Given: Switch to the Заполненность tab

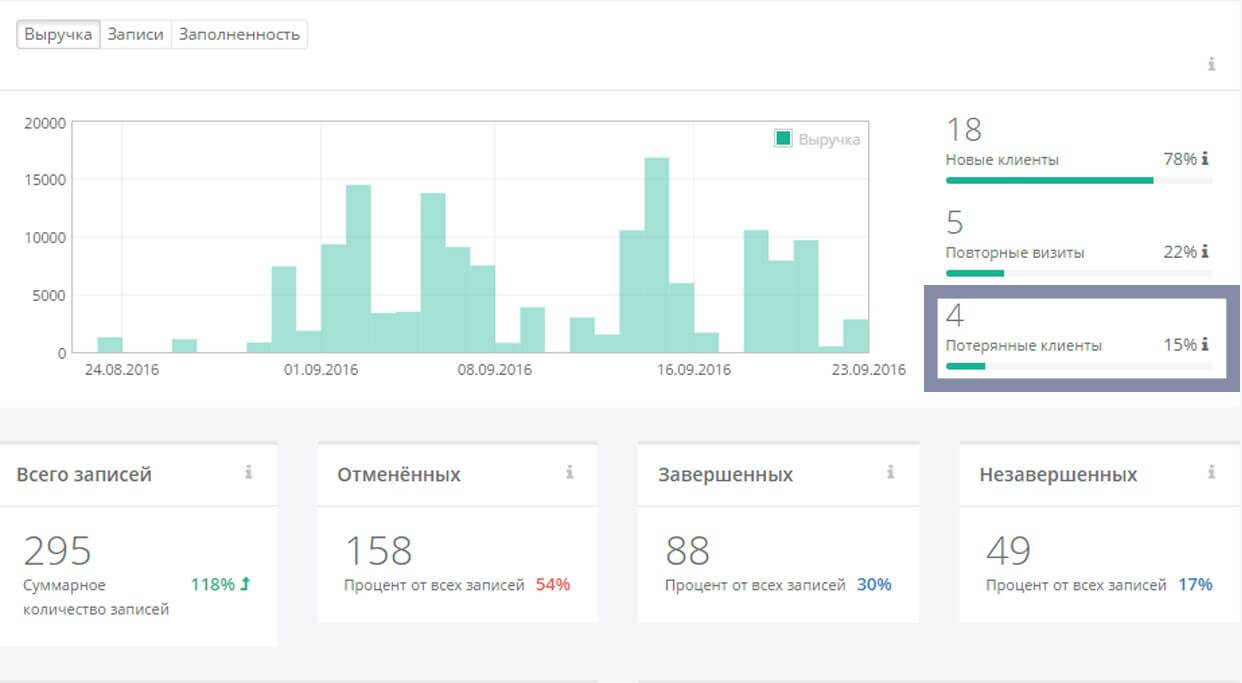Looking at the screenshot, I should pos(239,34).
